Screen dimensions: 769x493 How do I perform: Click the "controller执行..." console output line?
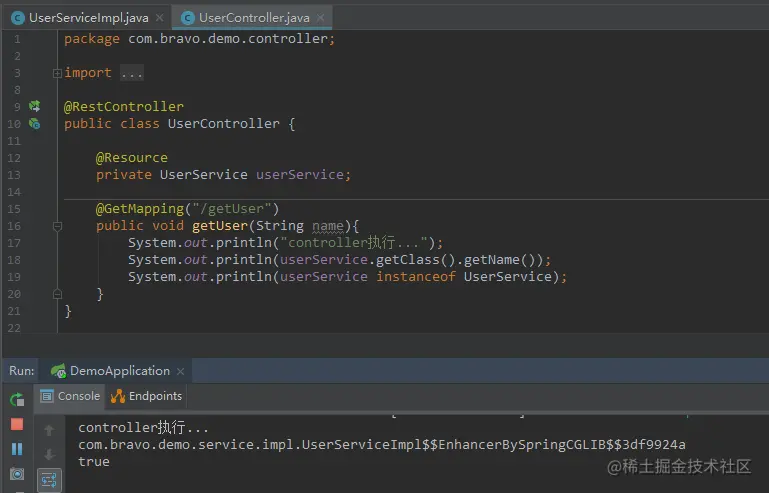coord(143,427)
